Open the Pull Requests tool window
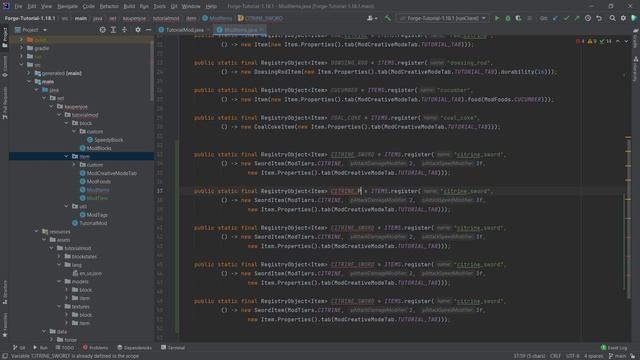The height and width of the screenshot is (360, 640). pyautogui.click(x=5, y=102)
